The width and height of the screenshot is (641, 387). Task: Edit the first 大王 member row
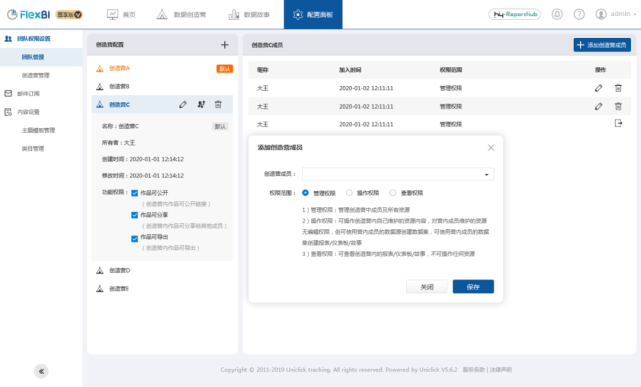click(x=598, y=88)
